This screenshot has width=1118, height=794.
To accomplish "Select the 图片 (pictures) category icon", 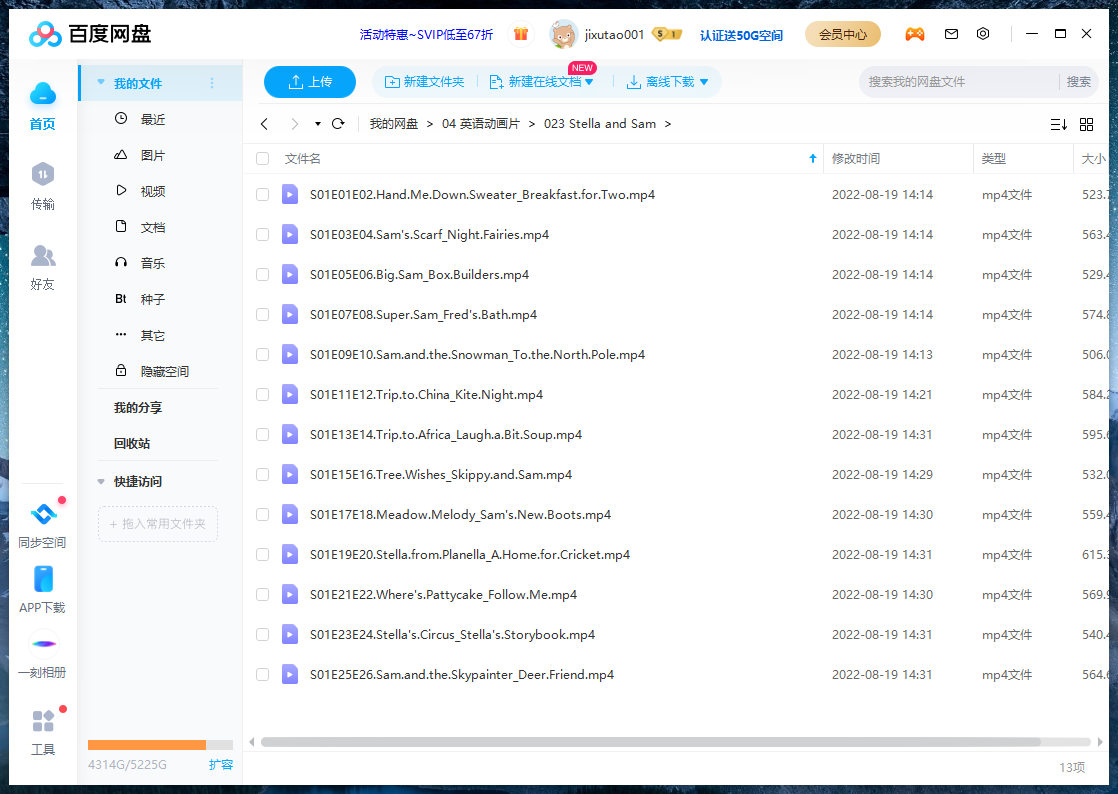I will [121, 154].
